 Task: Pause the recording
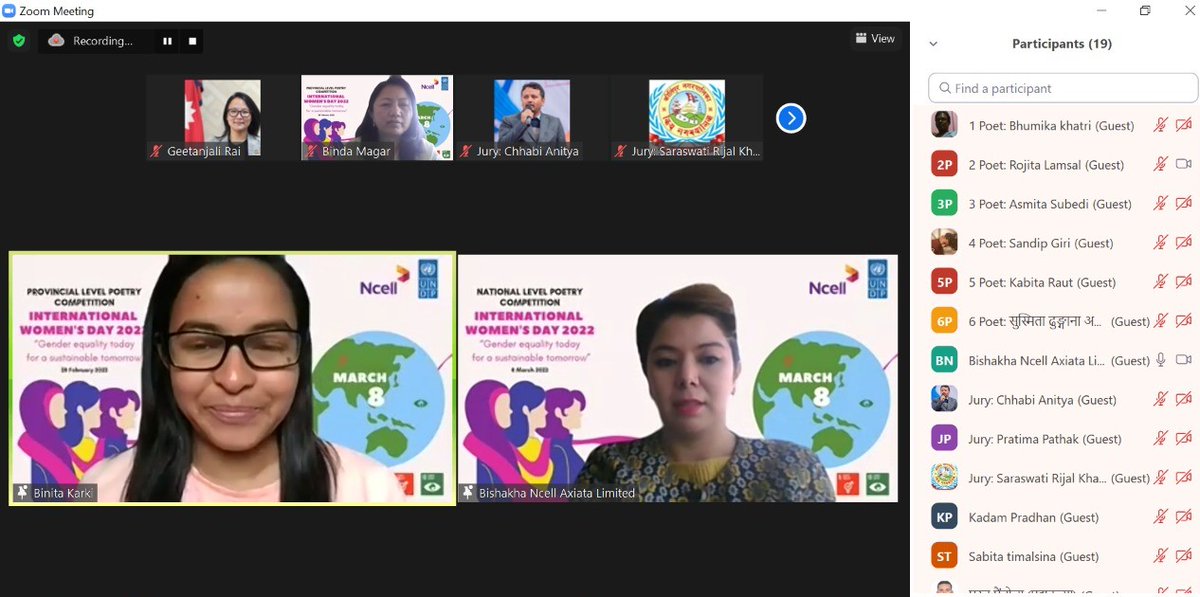click(167, 41)
